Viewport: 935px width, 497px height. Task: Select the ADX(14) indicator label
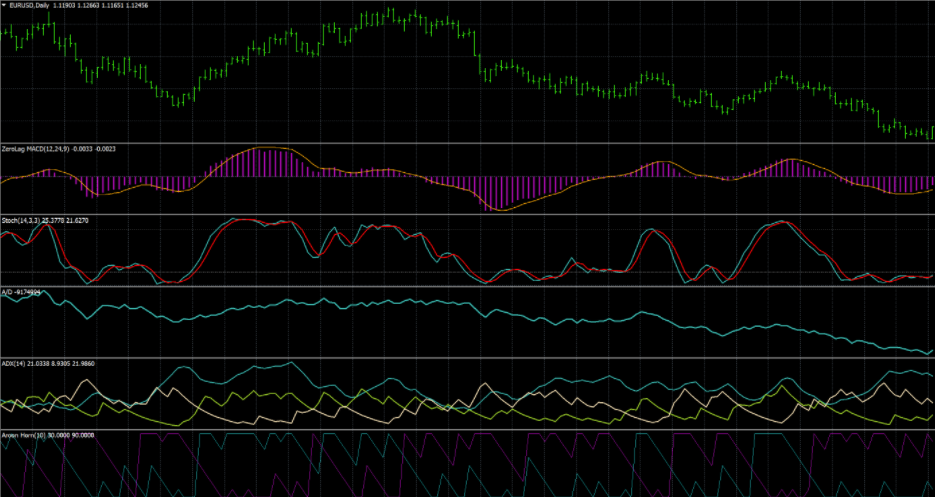(x=15, y=364)
